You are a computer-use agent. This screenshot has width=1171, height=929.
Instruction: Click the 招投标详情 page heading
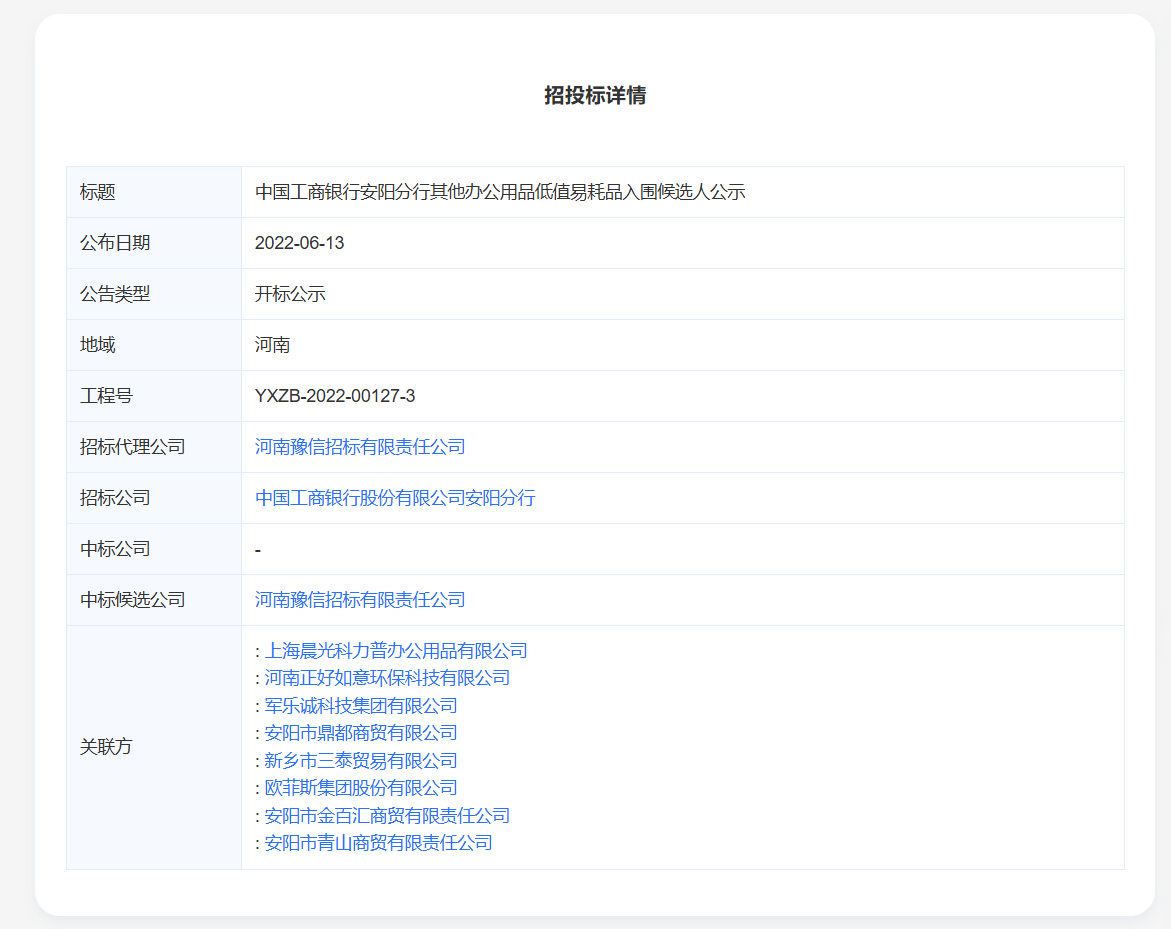point(595,96)
